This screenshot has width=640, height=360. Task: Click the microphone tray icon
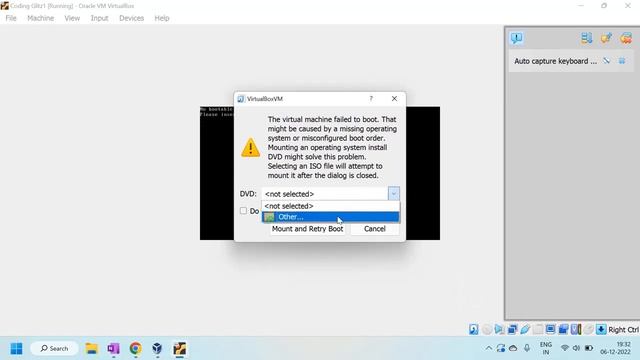pyautogui.click(x=527, y=348)
